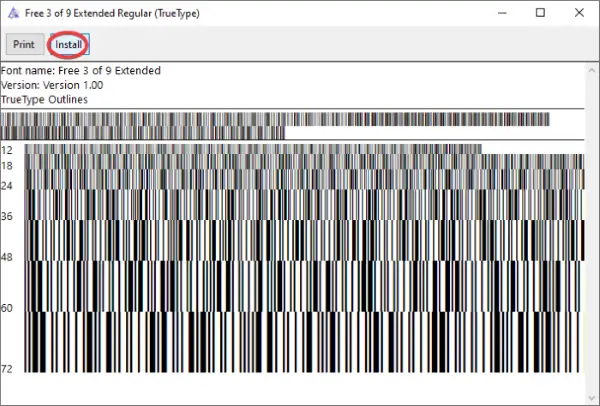600x406 pixels.
Task: Click the 60 point size label
Action: 7,308
